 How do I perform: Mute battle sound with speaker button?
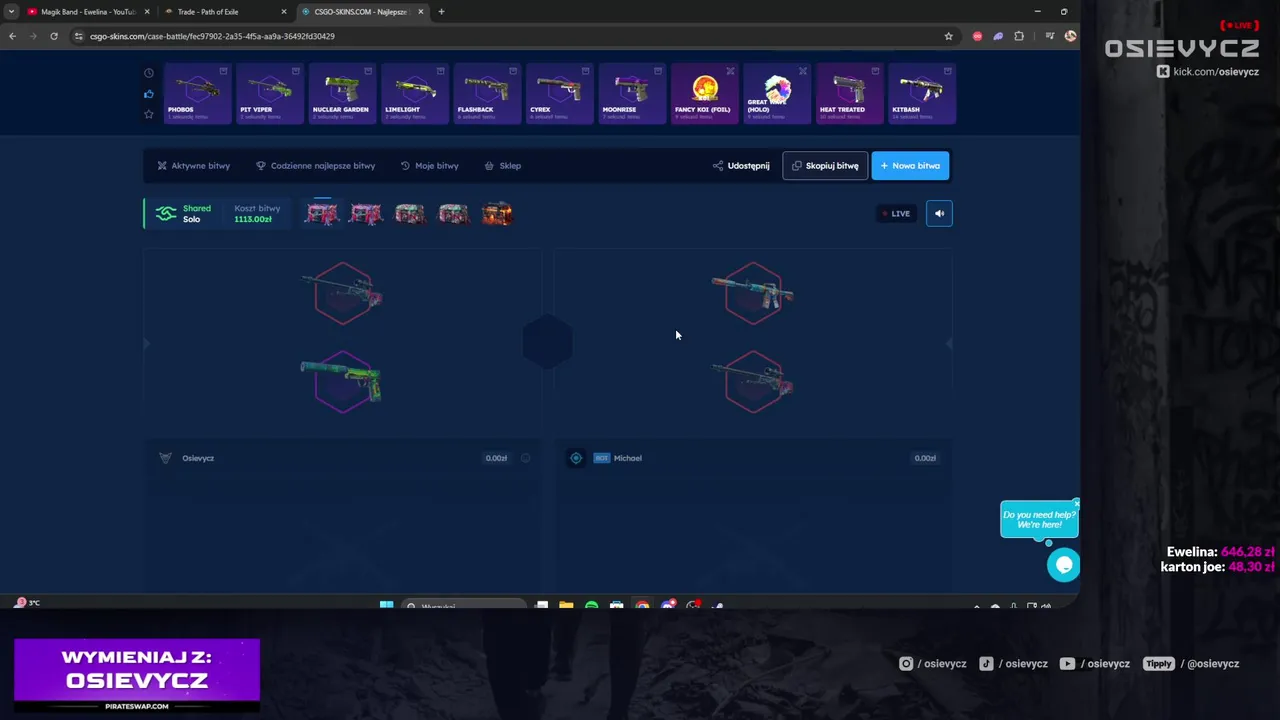click(x=939, y=213)
